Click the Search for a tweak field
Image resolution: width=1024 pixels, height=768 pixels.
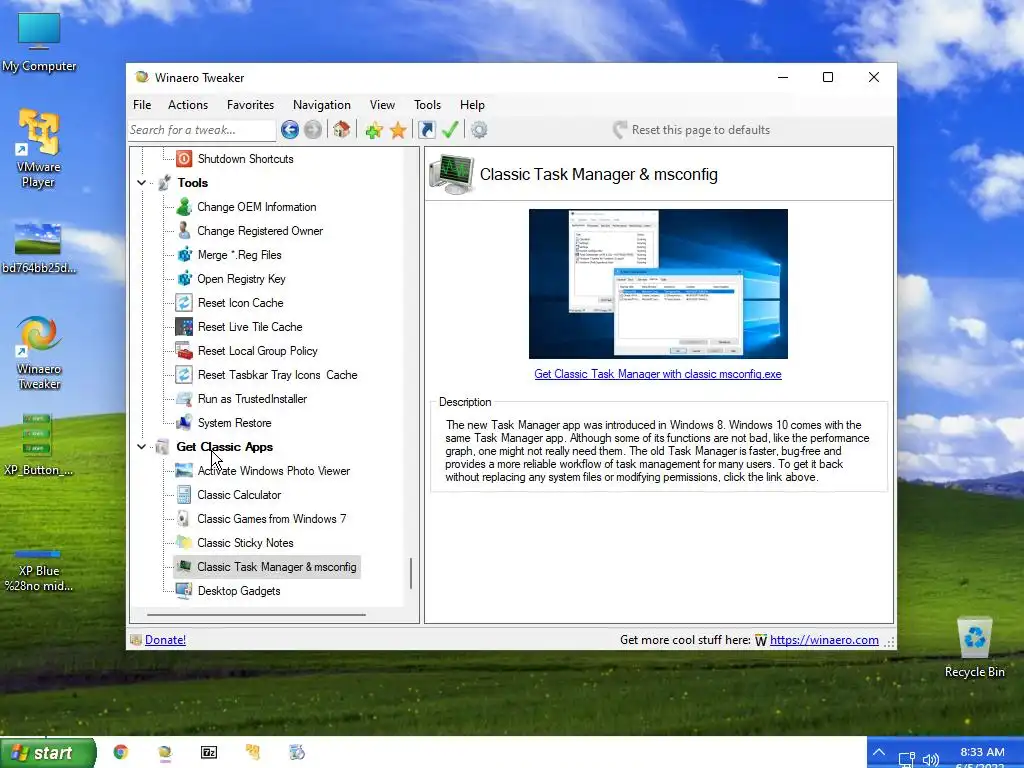tap(202, 130)
